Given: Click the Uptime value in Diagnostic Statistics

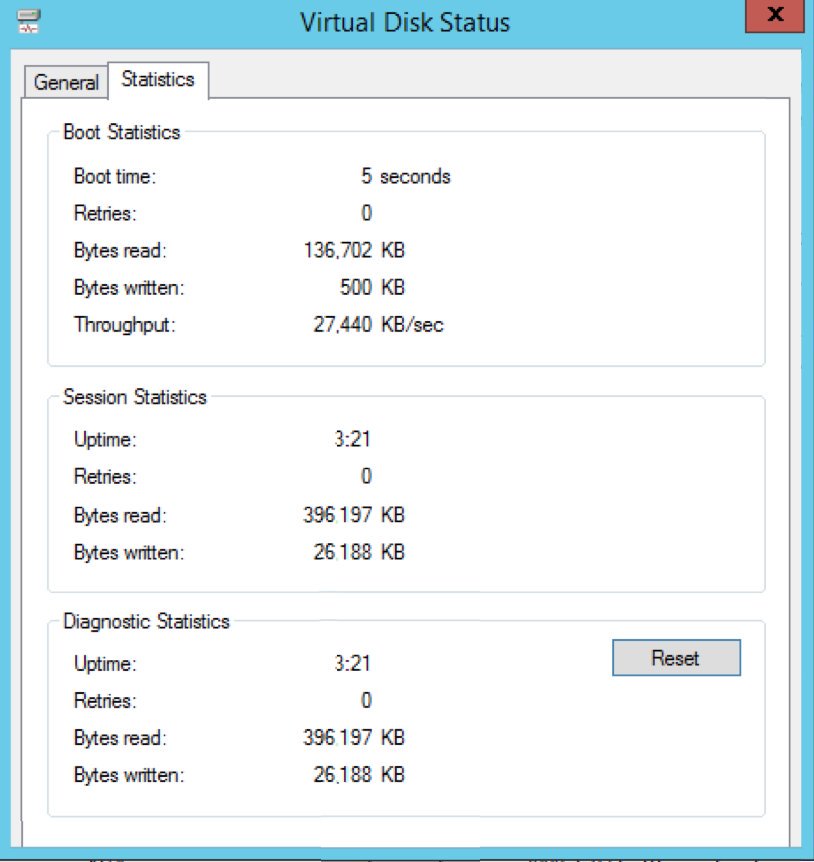Looking at the screenshot, I should 352,663.
